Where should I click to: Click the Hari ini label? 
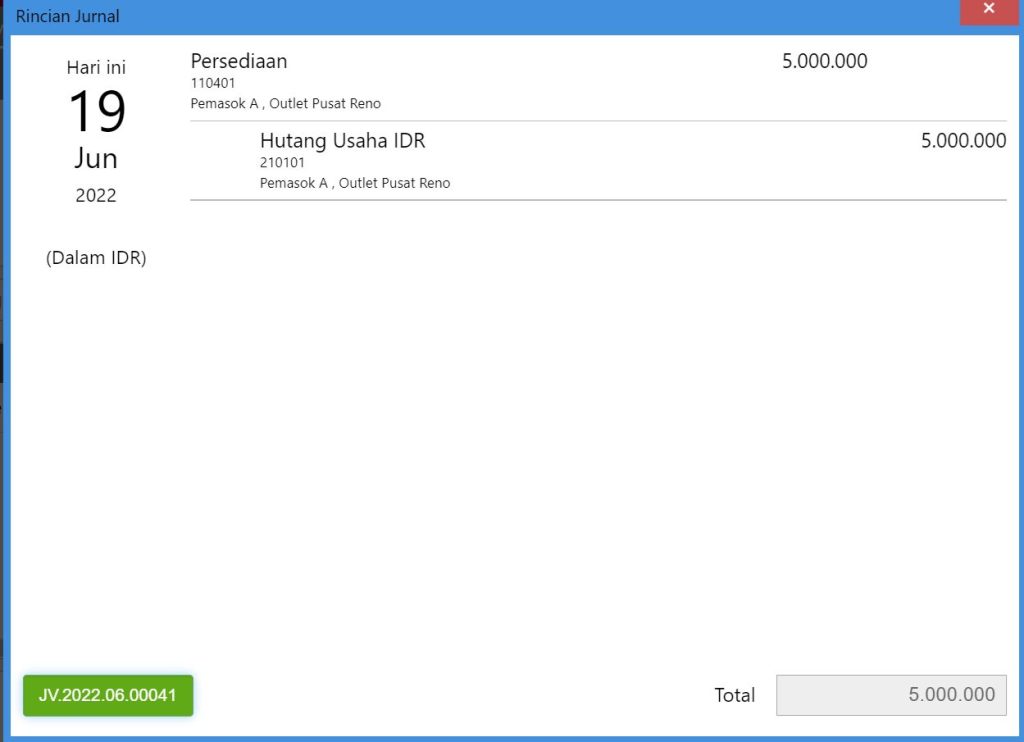click(96, 68)
